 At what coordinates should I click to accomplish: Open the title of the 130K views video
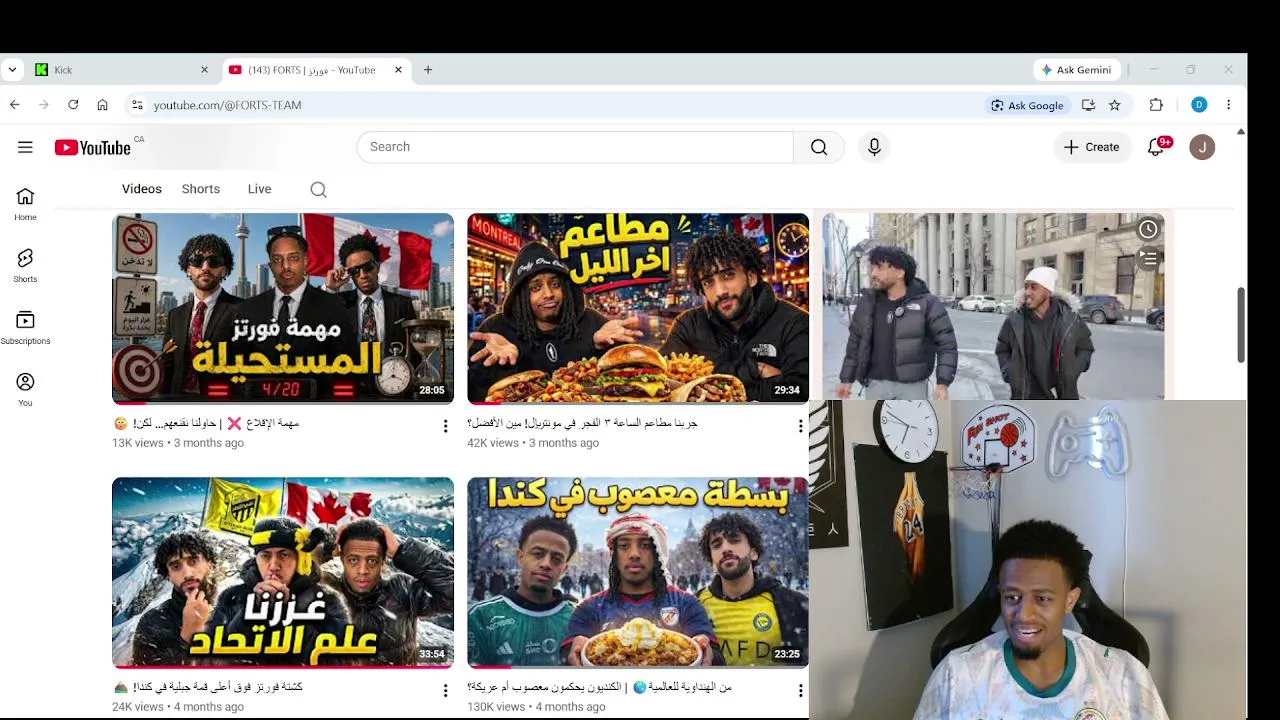[600, 687]
